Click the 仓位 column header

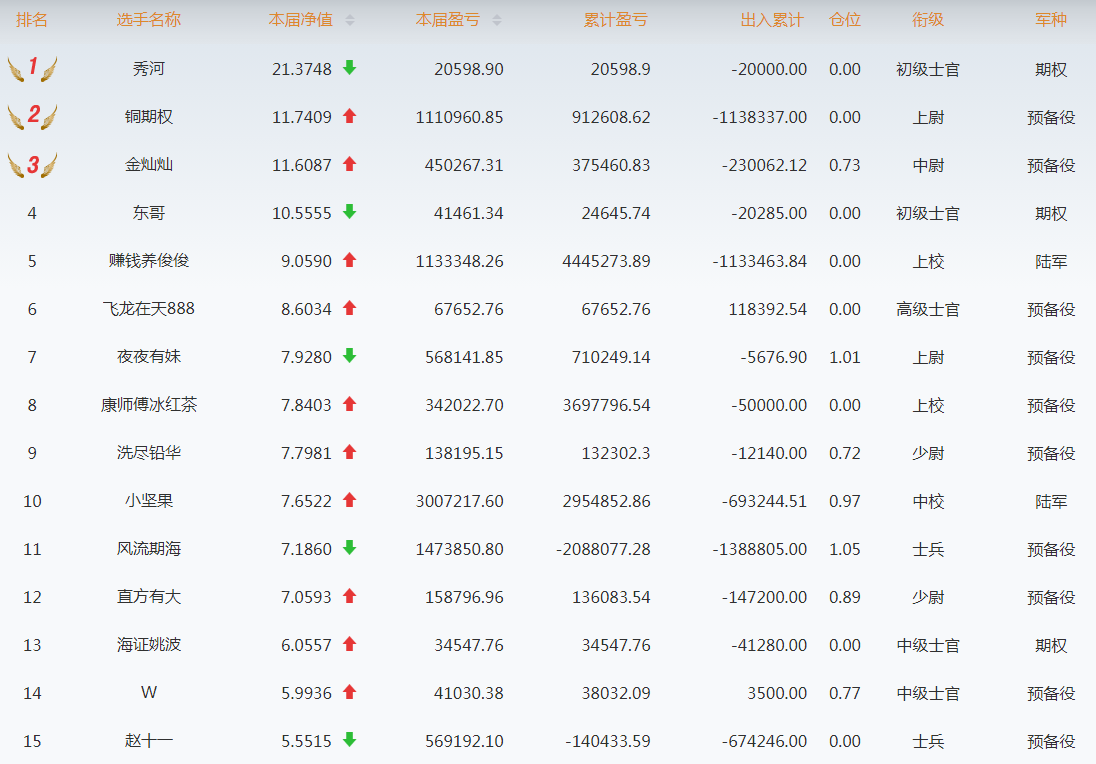coord(845,20)
